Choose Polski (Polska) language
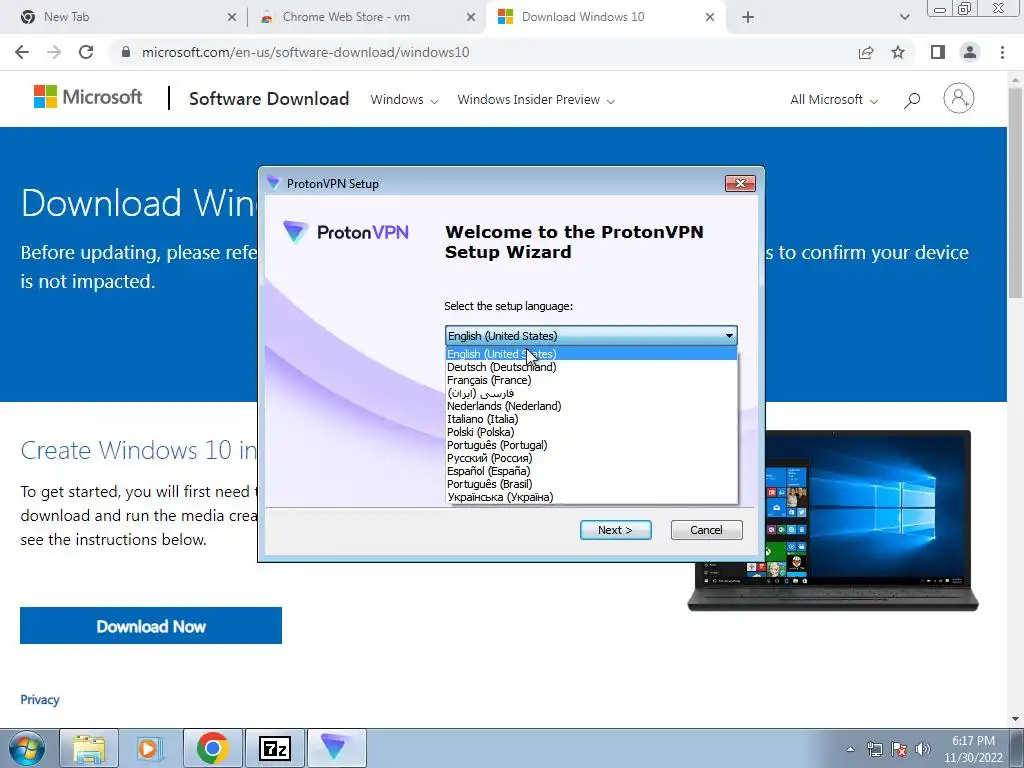 tap(591, 432)
